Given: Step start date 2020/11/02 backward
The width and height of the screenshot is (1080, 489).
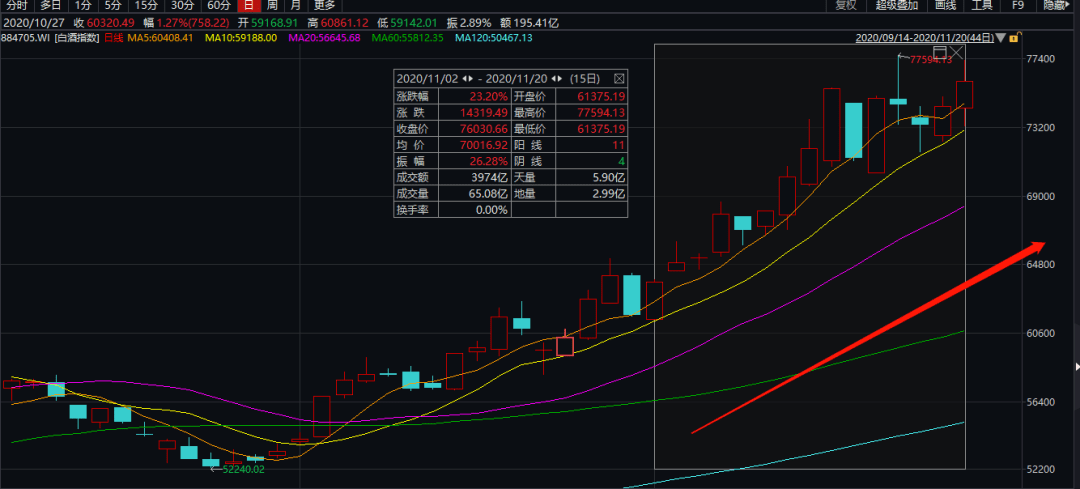Looking at the screenshot, I should point(462,78).
